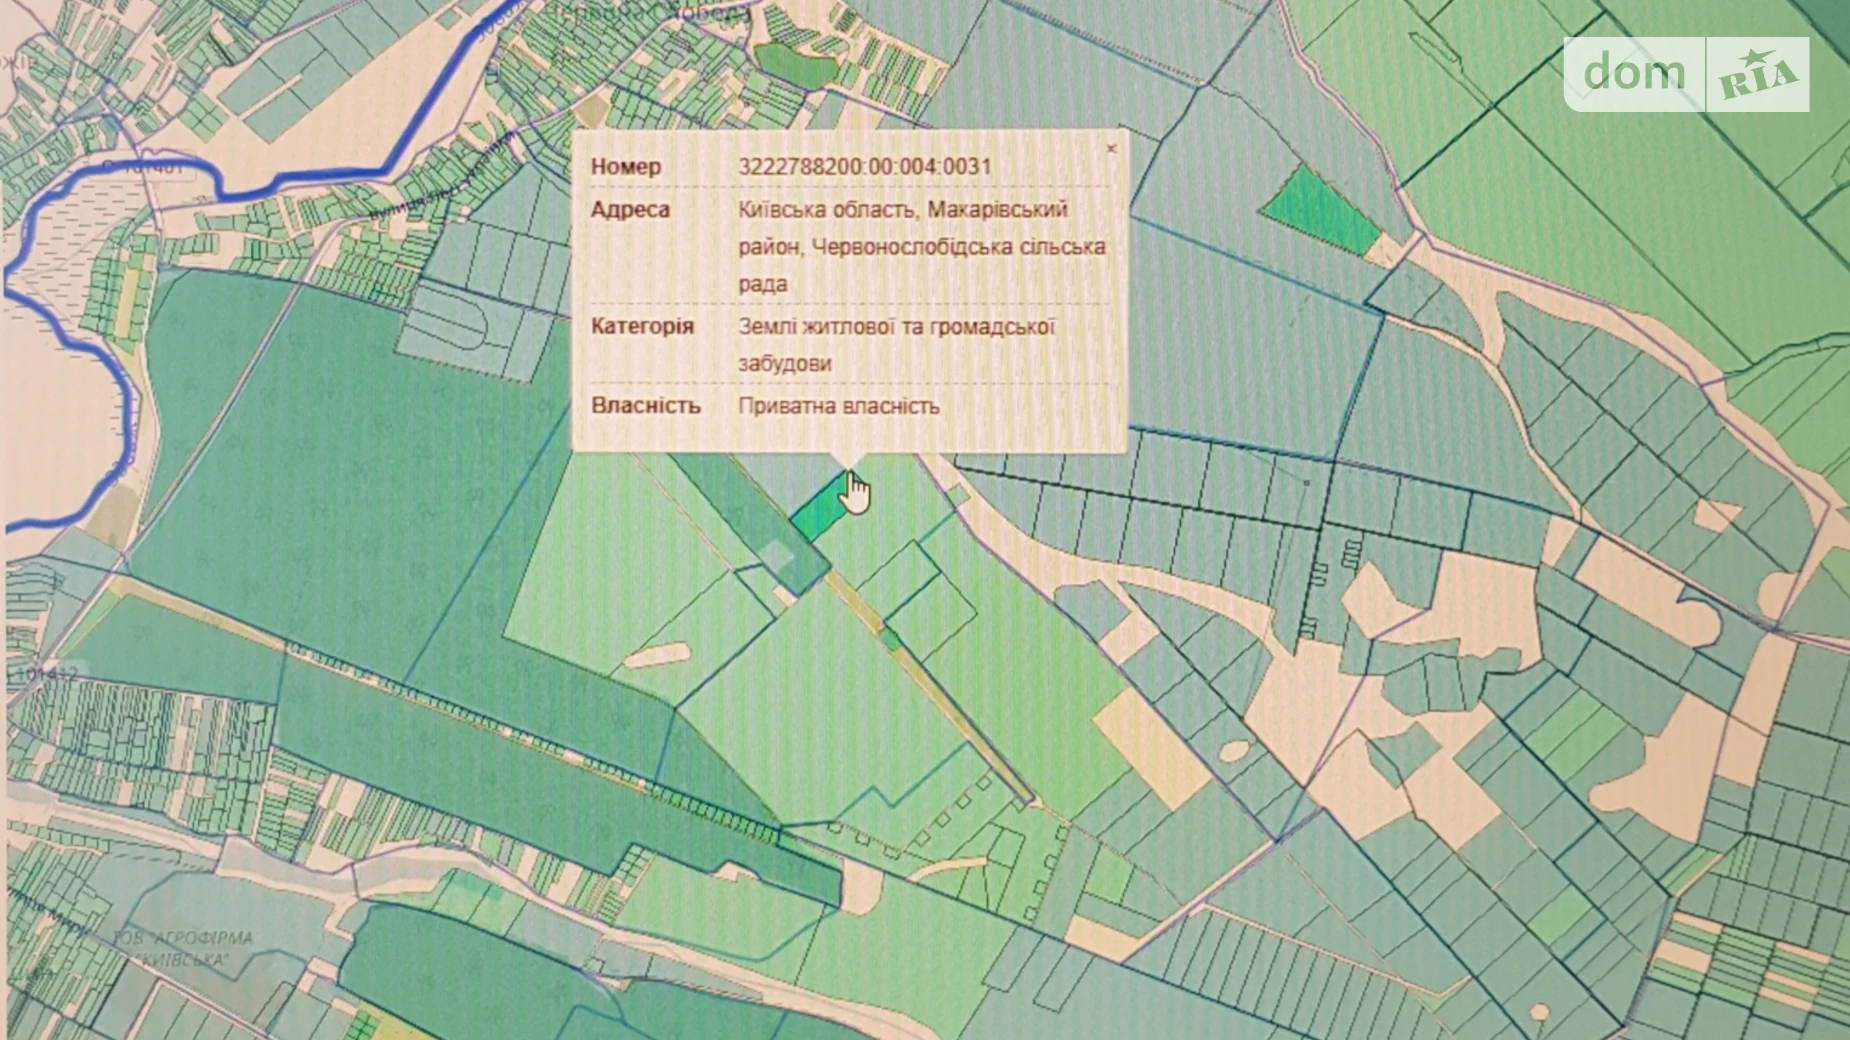Click the Приватна власність ownership value
The height and width of the screenshot is (1040, 1850).
(x=838, y=406)
